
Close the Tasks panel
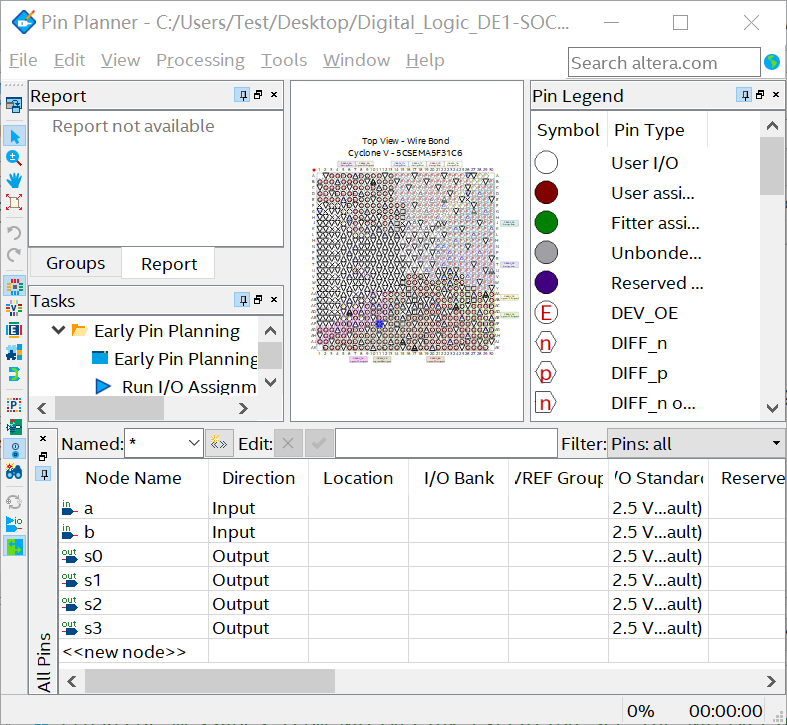(x=274, y=299)
